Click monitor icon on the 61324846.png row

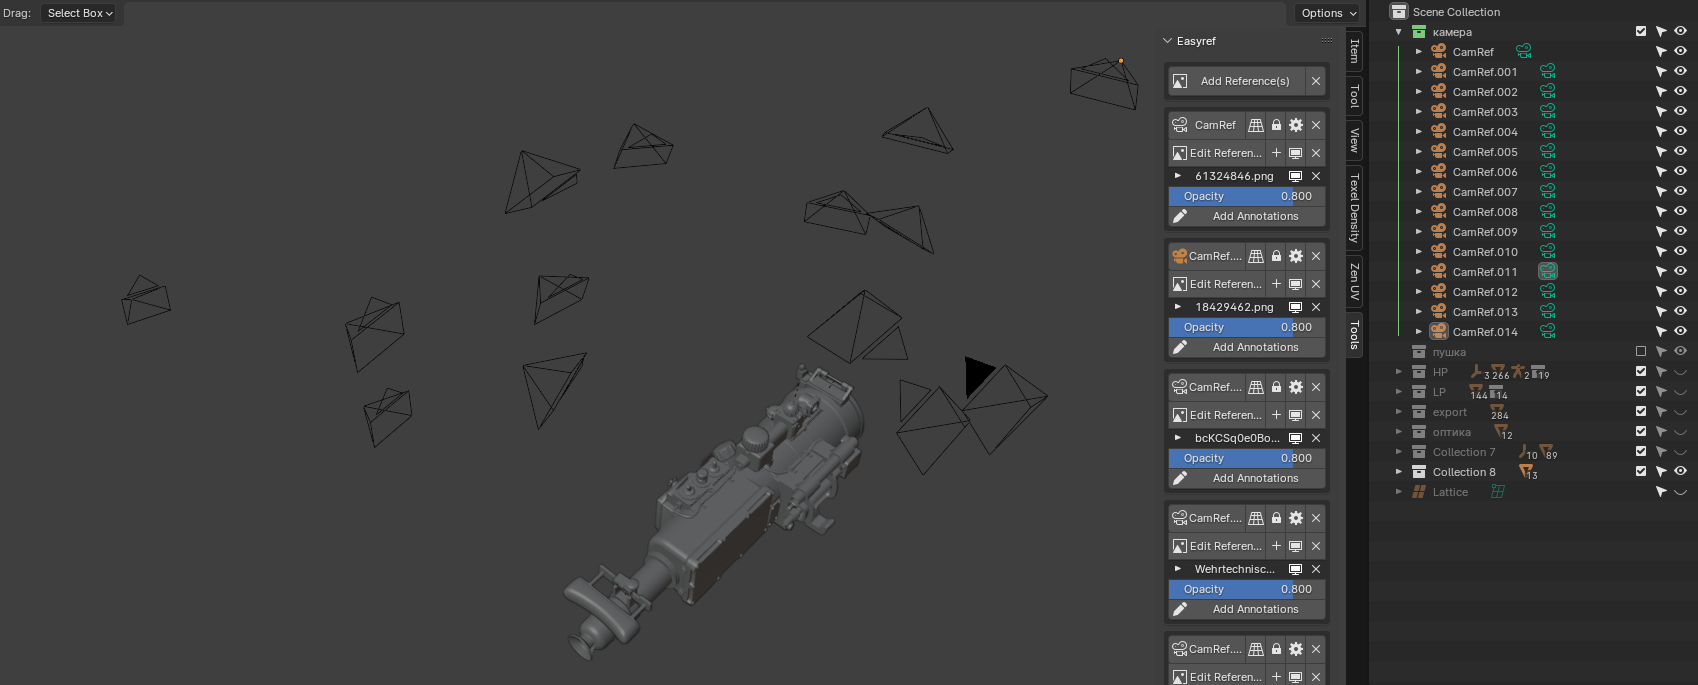click(1295, 176)
